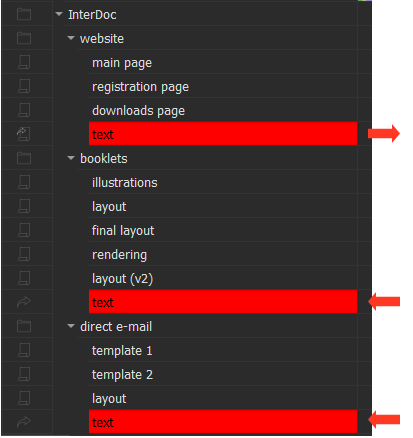Click the folder icon beside website

(x=24, y=38)
